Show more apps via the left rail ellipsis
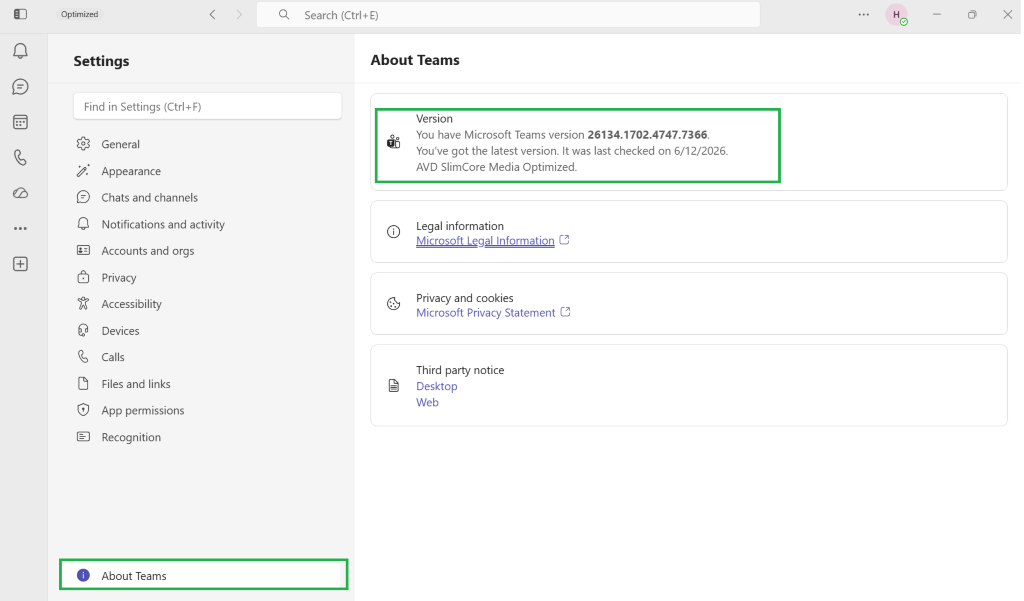Screen dimensions: 1024x601 coord(20,229)
